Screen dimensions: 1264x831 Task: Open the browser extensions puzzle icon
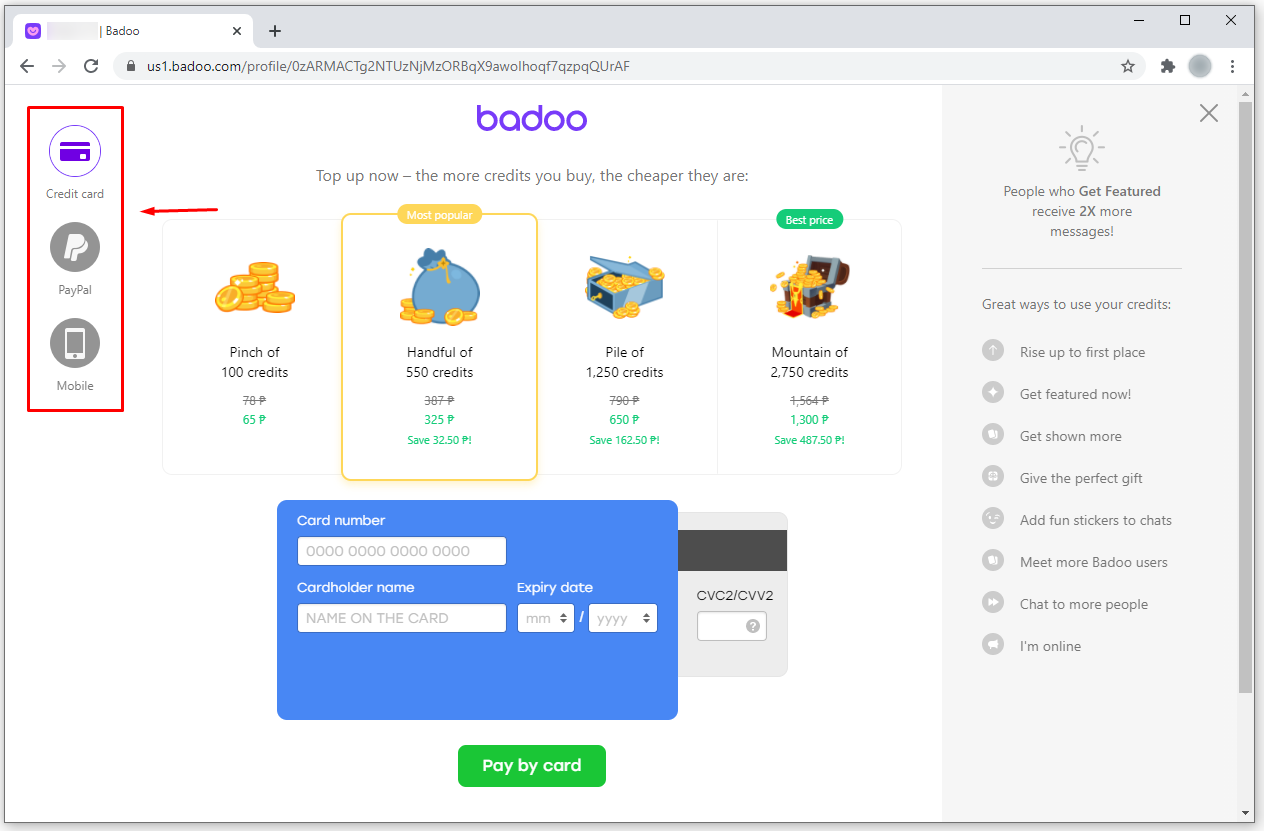[1167, 67]
